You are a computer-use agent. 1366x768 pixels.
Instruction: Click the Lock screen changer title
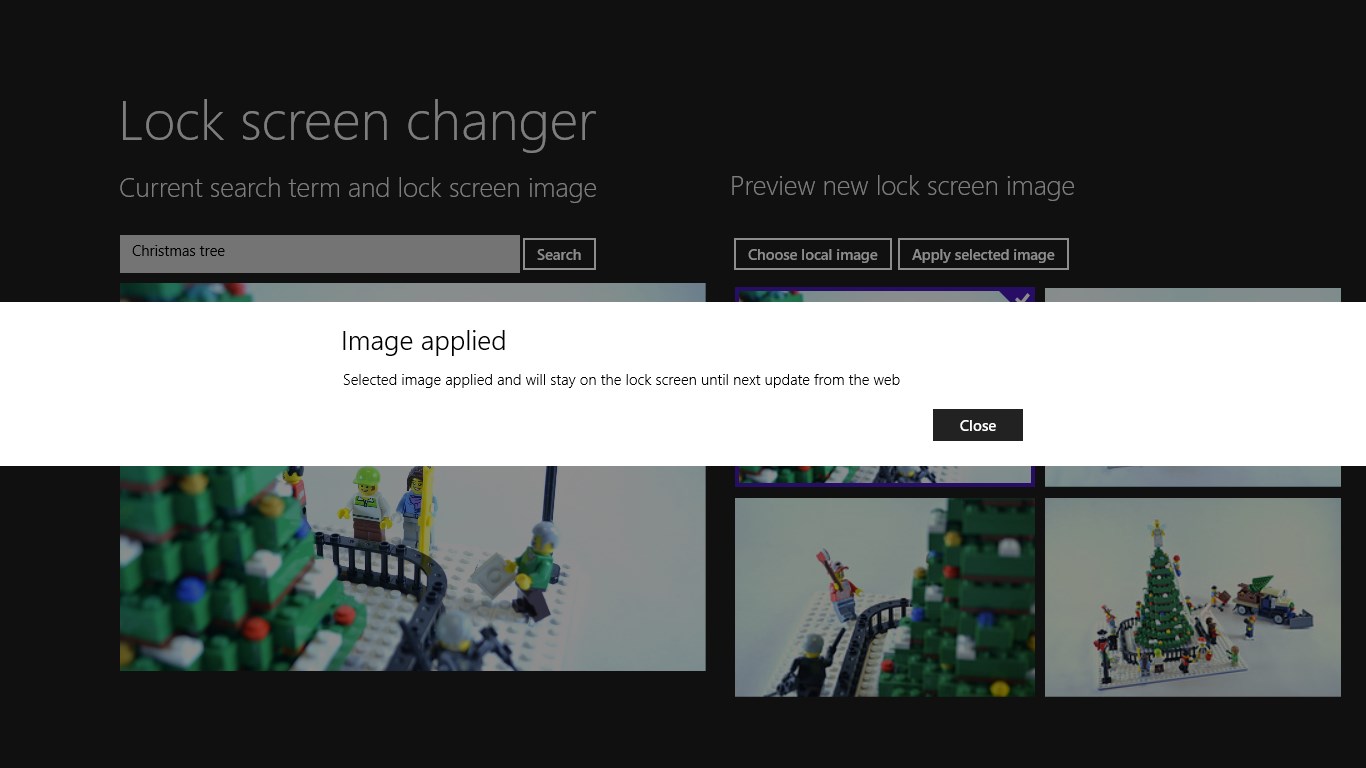(357, 121)
